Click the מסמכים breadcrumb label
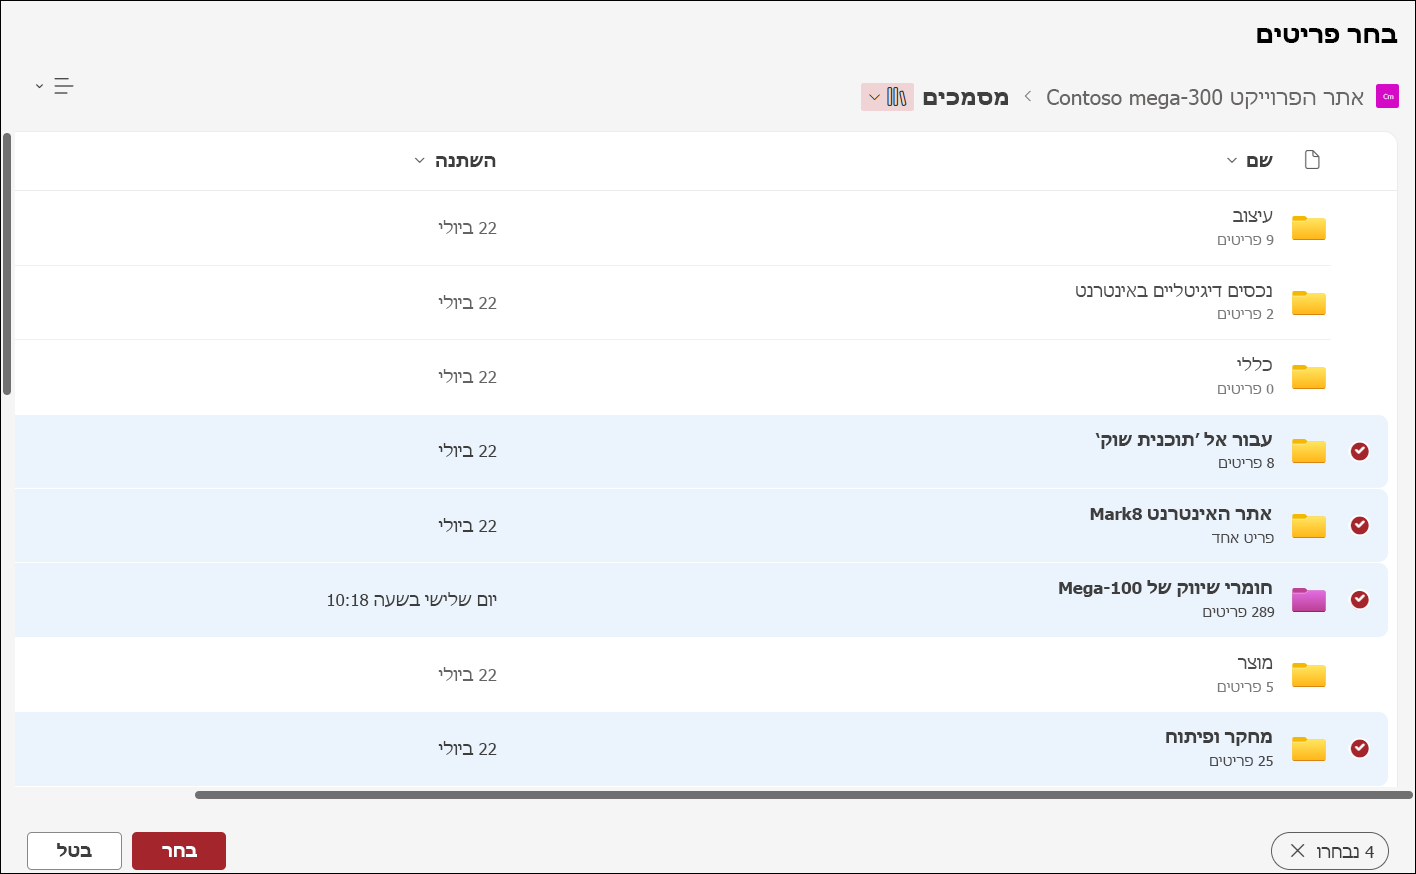The image size is (1416, 874). click(965, 97)
